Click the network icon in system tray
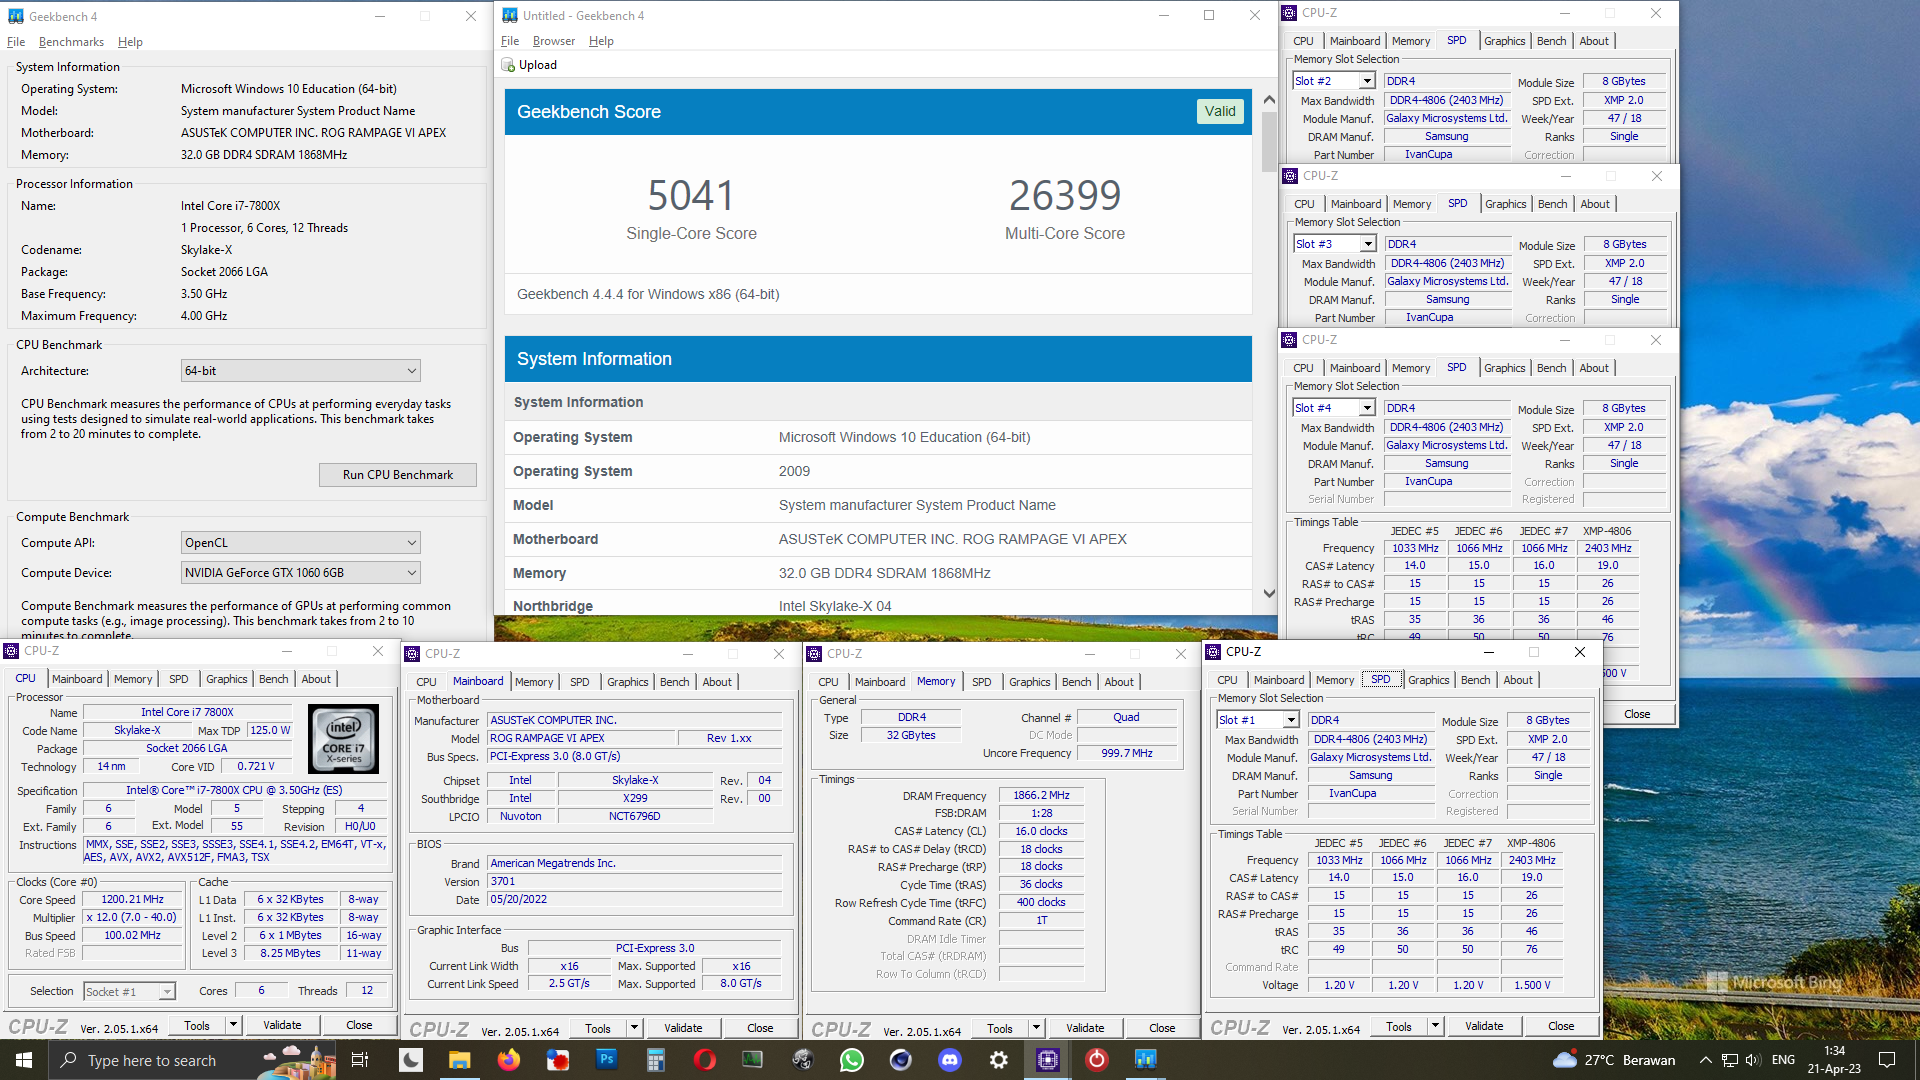Viewport: 1920px width, 1080px height. (1729, 1060)
